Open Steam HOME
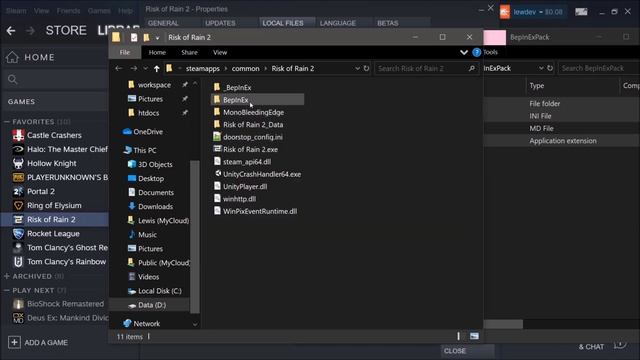Viewport: 640px width, 360px height. click(30, 57)
